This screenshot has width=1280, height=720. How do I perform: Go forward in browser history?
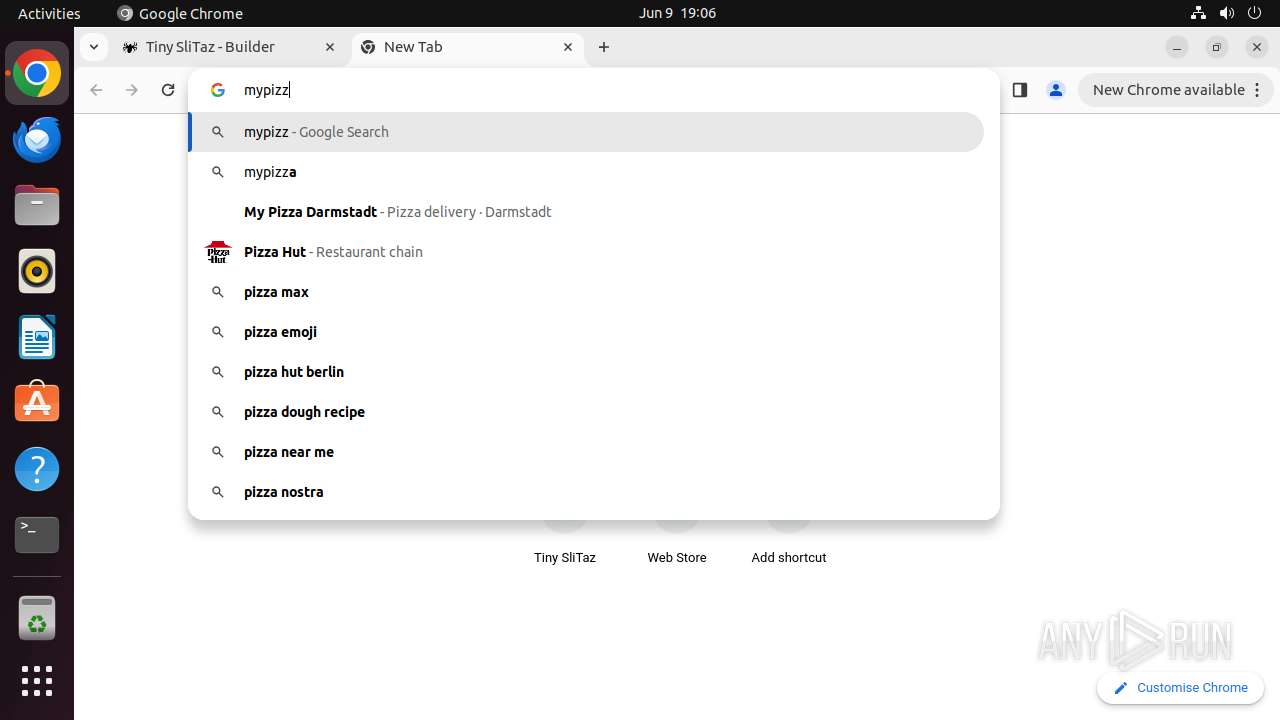click(132, 90)
